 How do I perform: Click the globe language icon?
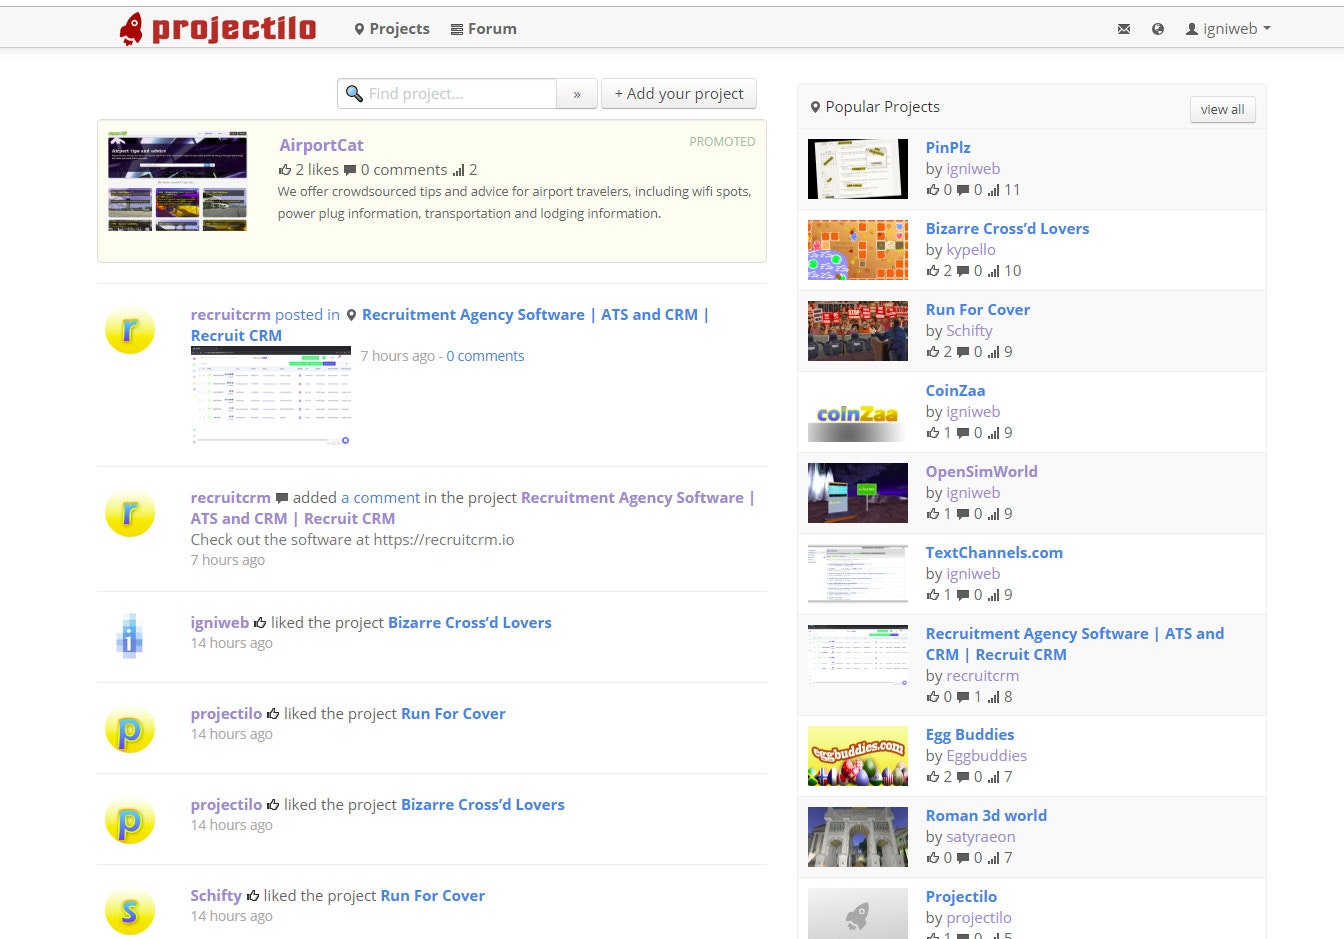click(x=1158, y=29)
